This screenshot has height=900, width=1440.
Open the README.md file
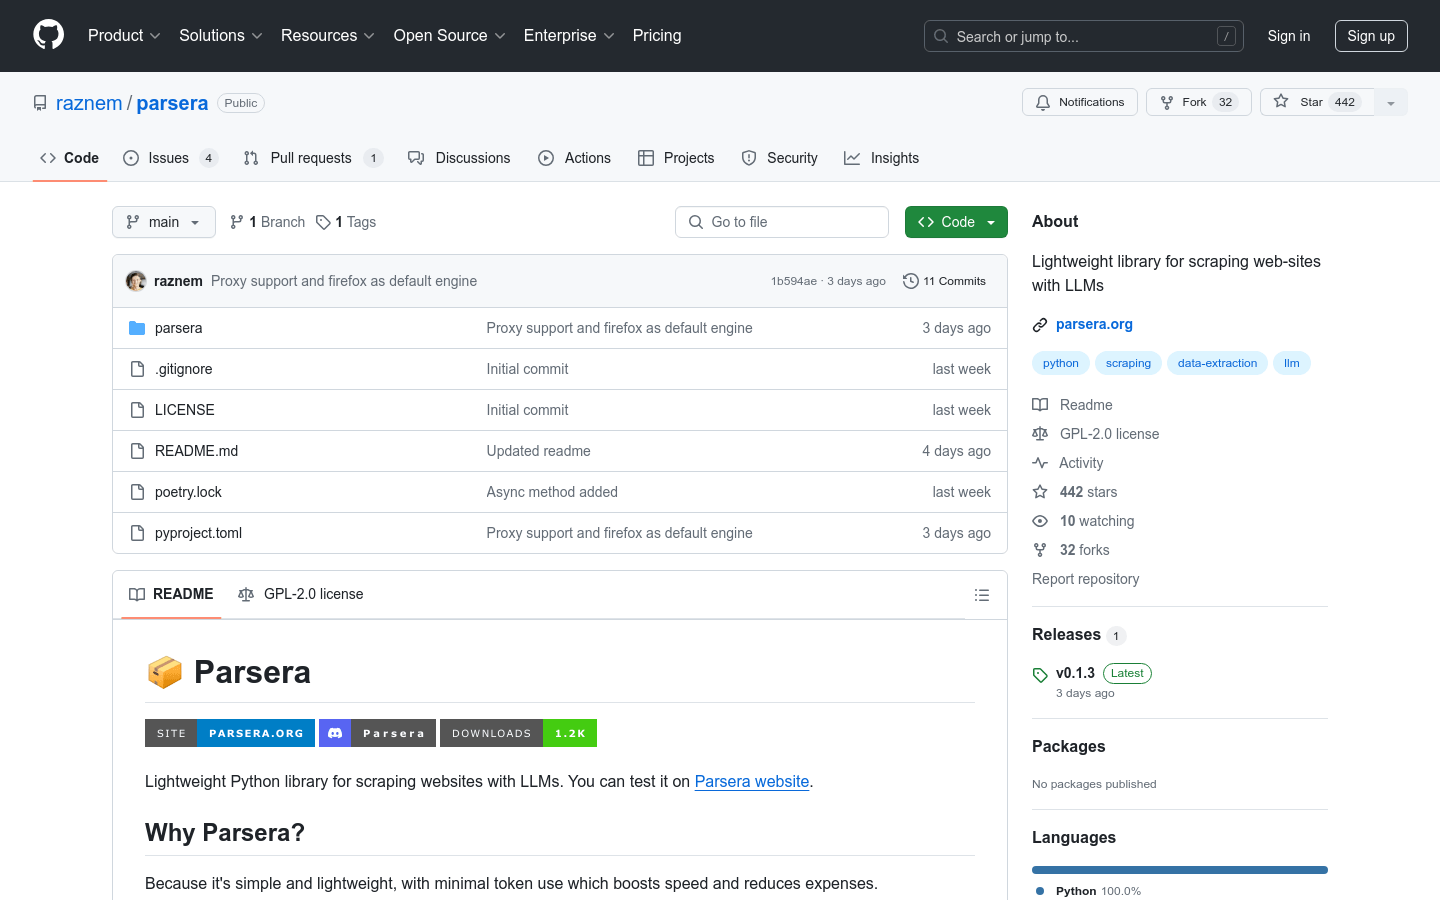coord(196,451)
